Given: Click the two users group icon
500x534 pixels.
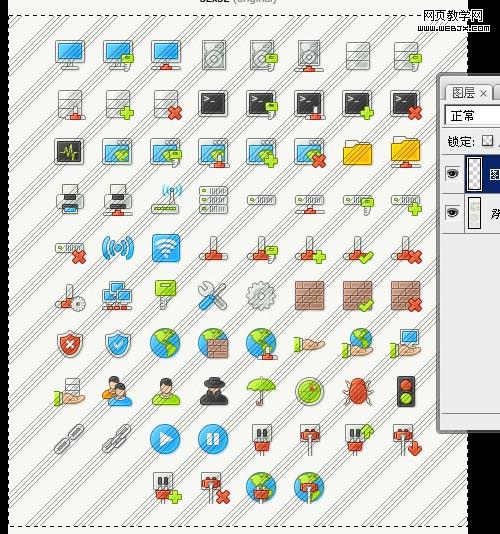Looking at the screenshot, I should tap(117, 391).
